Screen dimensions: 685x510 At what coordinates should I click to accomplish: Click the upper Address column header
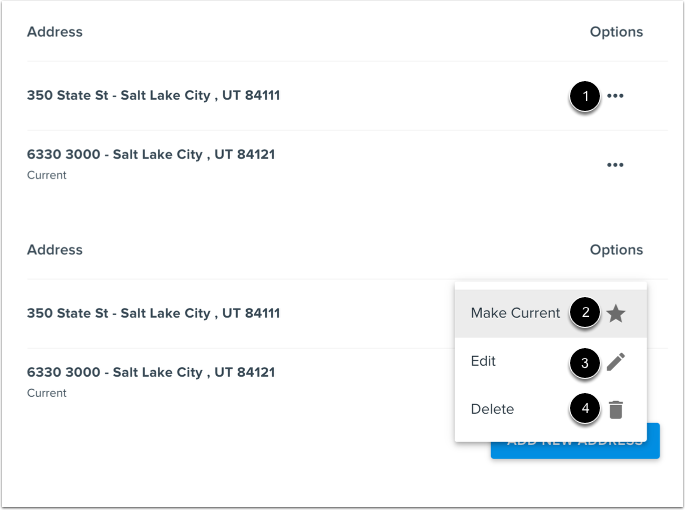[x=55, y=32]
